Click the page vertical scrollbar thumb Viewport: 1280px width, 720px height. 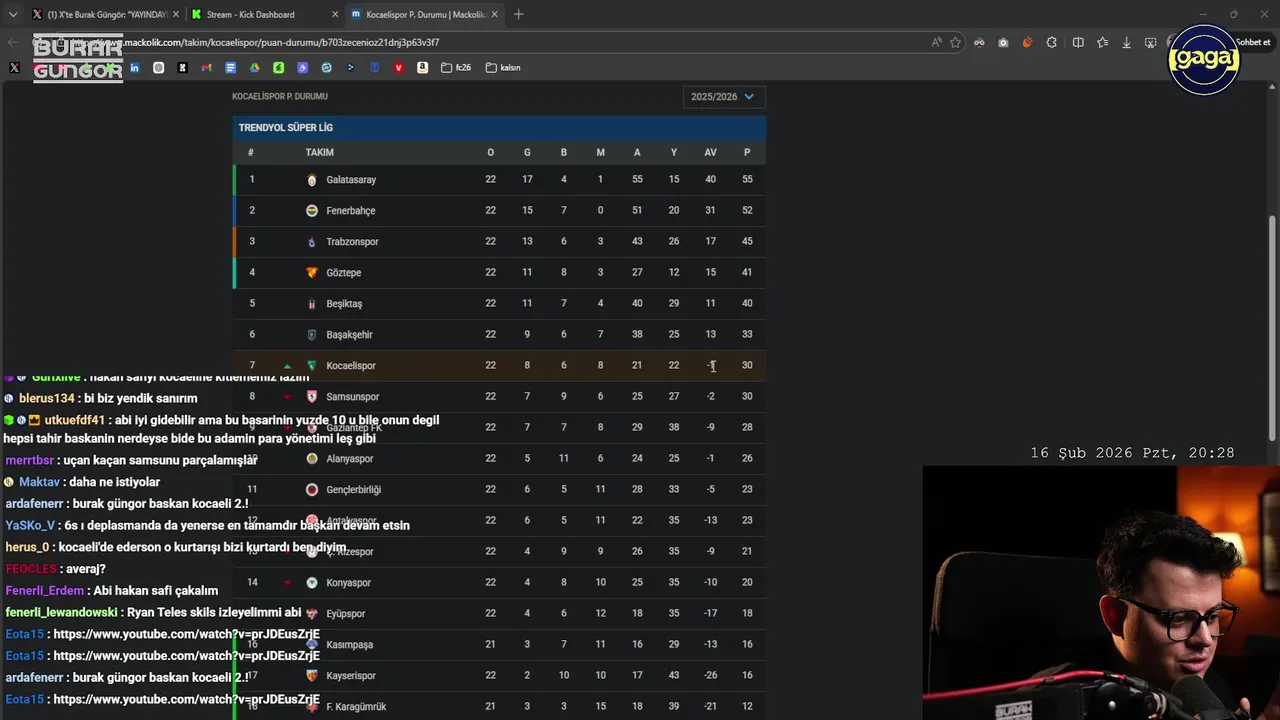pos(1273,328)
